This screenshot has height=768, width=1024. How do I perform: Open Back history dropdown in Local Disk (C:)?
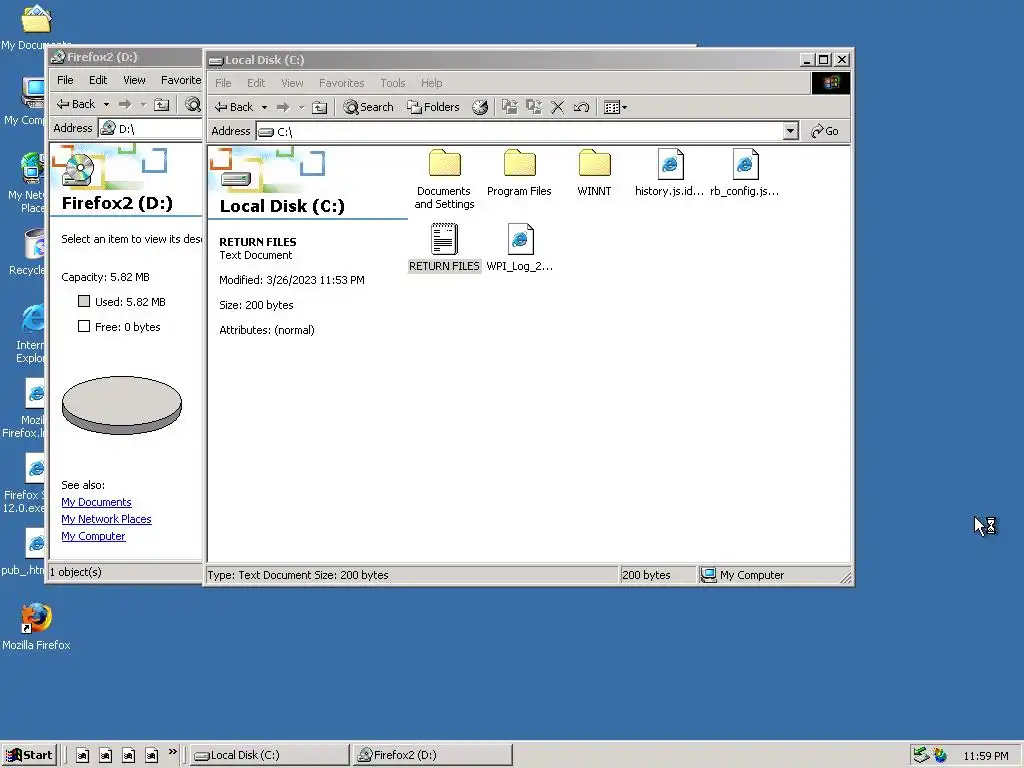[264, 107]
